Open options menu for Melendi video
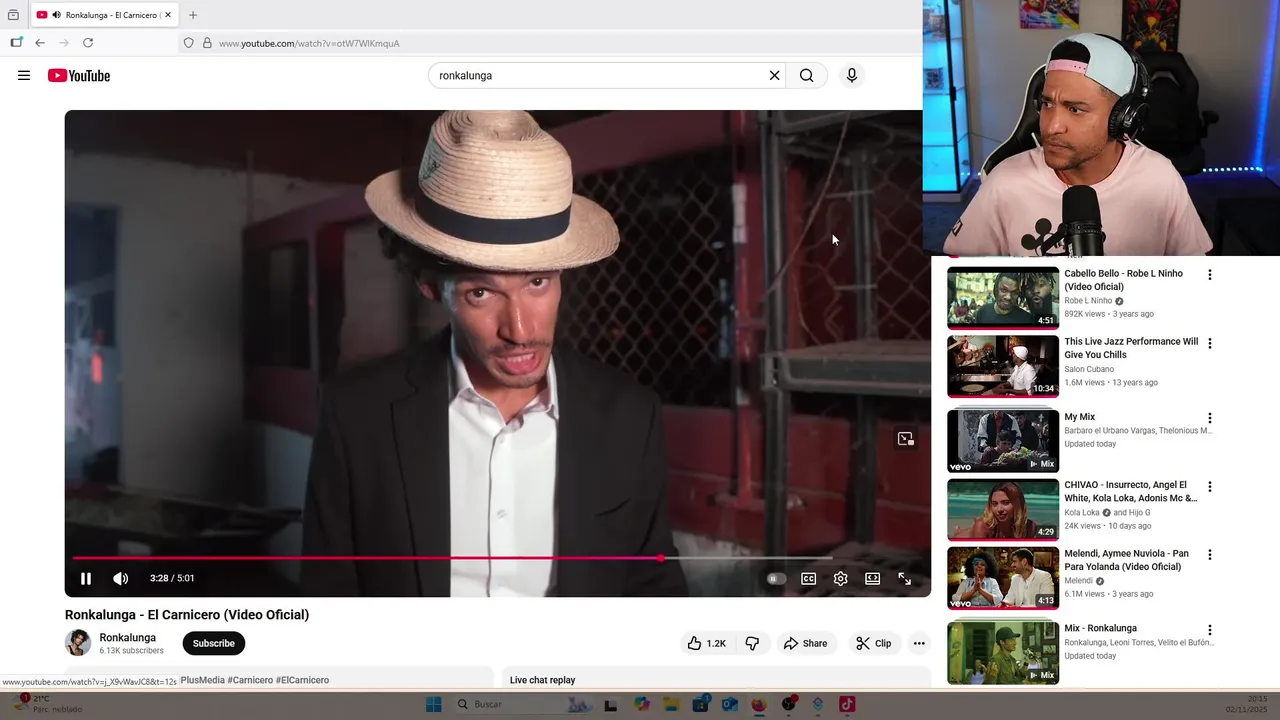Screen dimensions: 1280x720 [1209, 554]
